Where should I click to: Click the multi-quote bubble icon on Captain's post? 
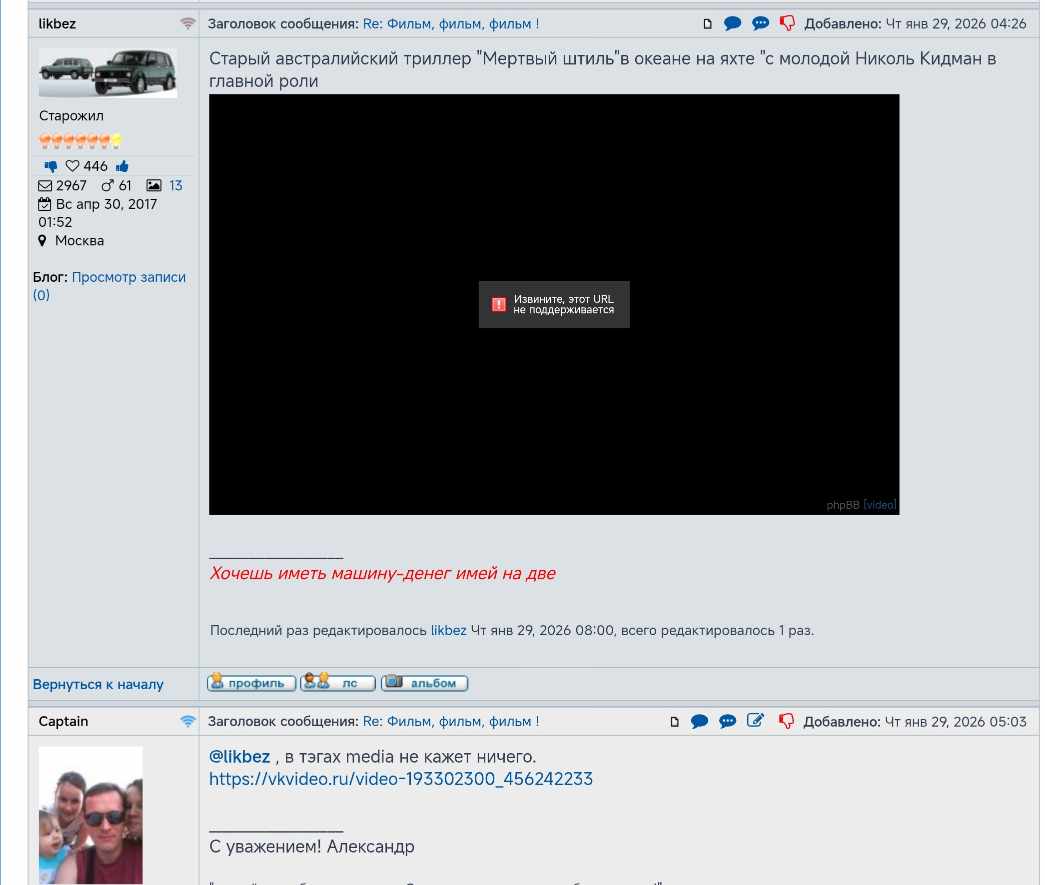727,721
